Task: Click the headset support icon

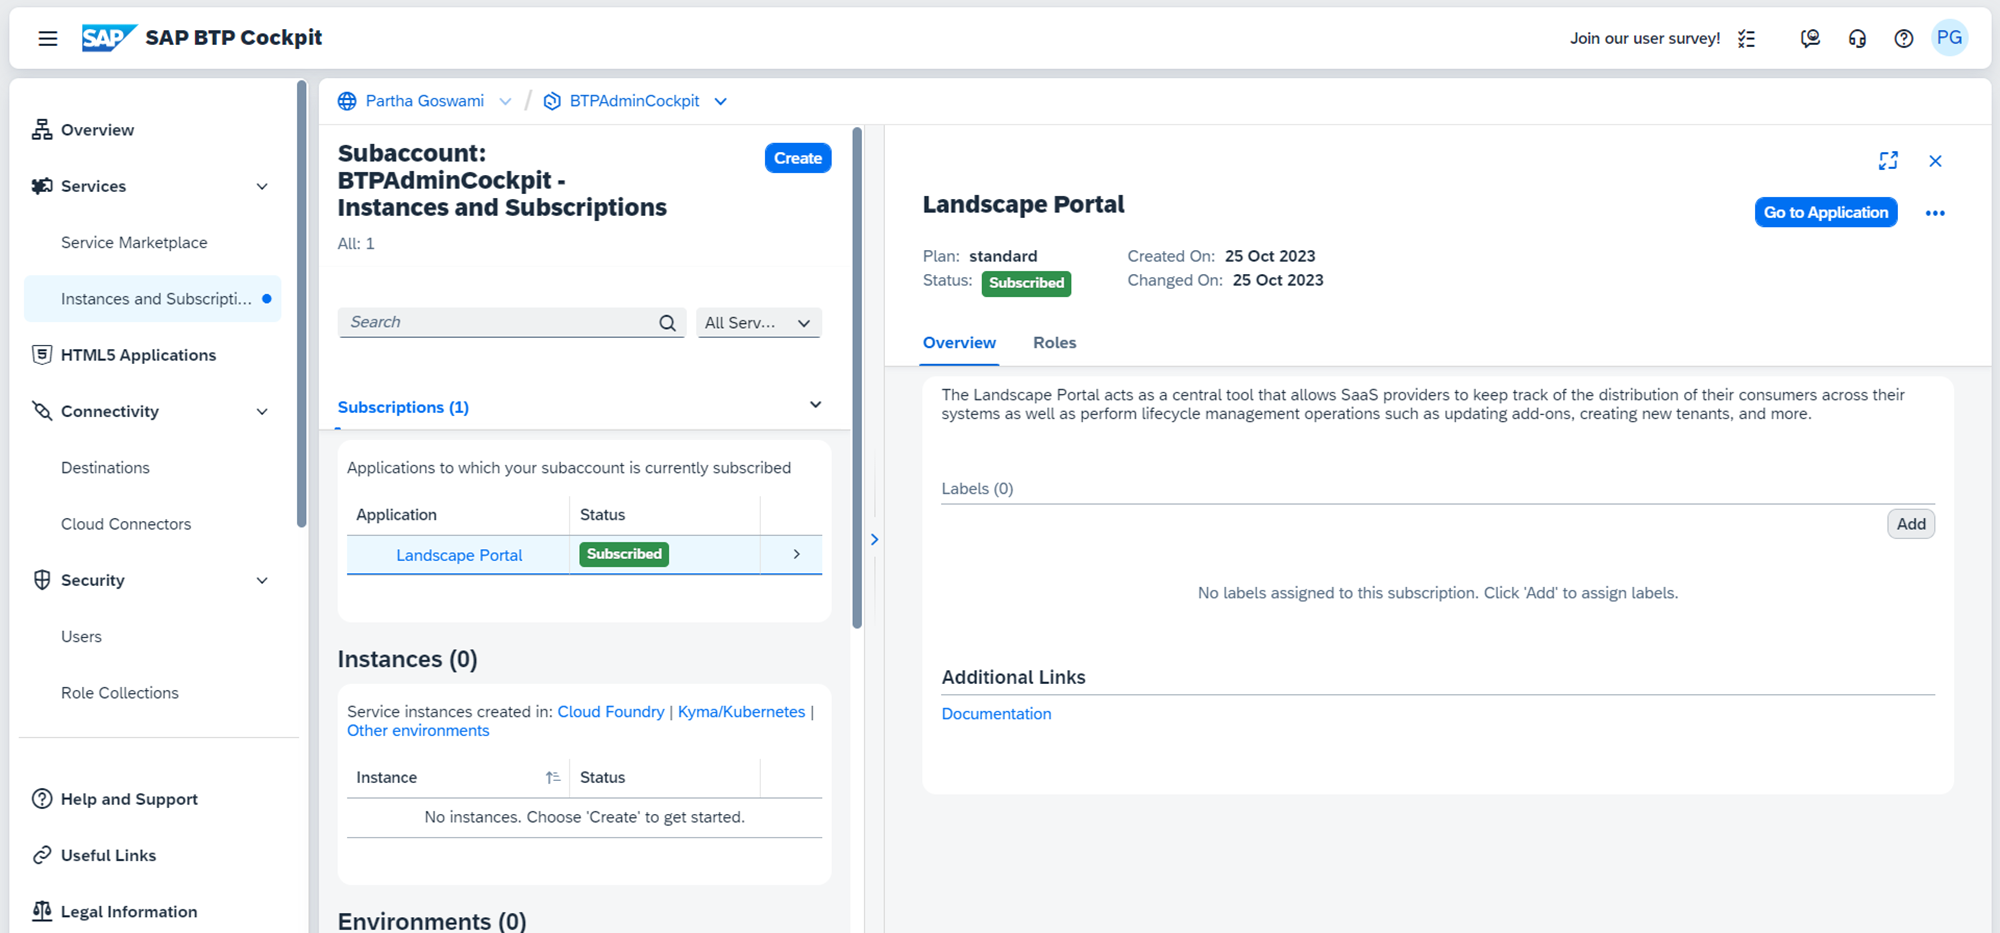Action: (x=1857, y=38)
